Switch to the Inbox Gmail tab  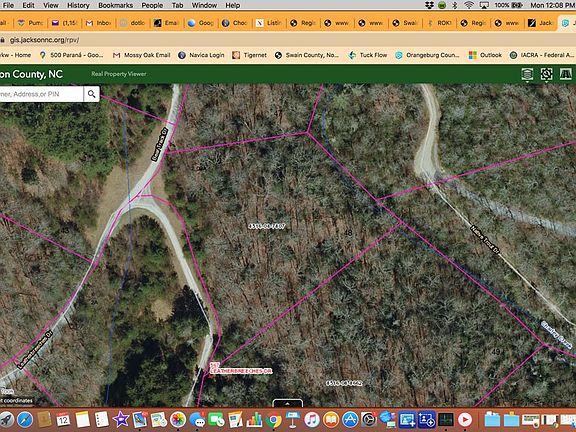[98, 23]
